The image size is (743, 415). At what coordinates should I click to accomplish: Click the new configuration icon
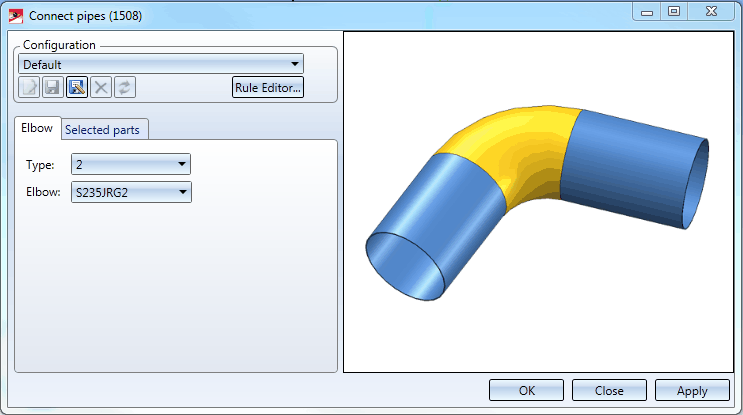(x=29, y=88)
